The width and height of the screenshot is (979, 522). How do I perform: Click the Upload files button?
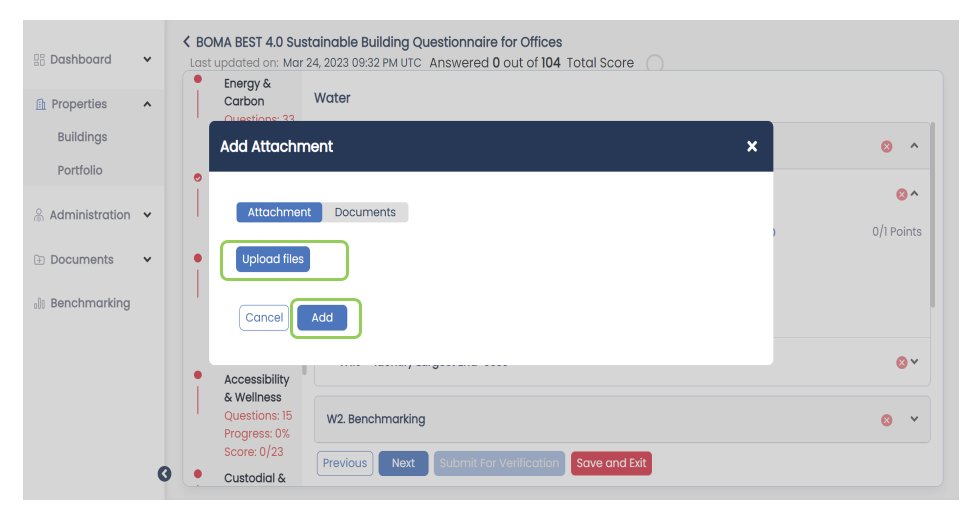[273, 259]
